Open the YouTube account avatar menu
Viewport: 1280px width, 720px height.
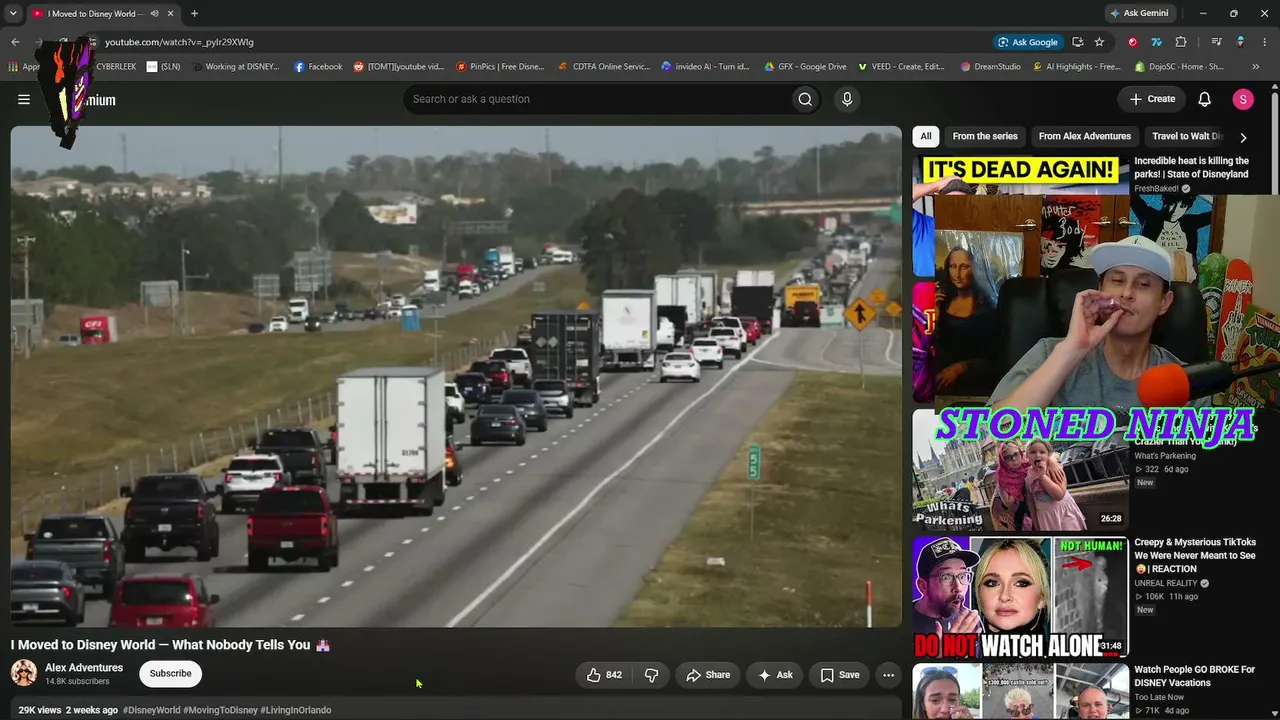[1243, 99]
